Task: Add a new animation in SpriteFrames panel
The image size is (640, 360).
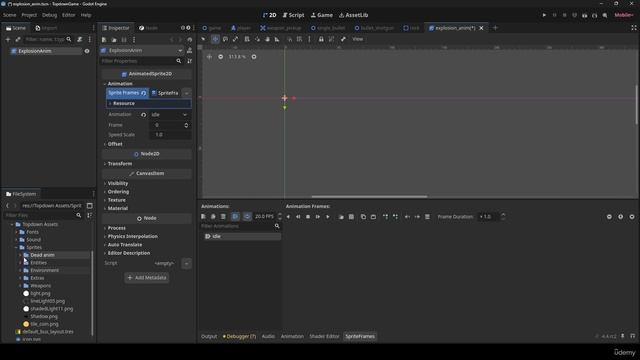Action: pos(203,217)
